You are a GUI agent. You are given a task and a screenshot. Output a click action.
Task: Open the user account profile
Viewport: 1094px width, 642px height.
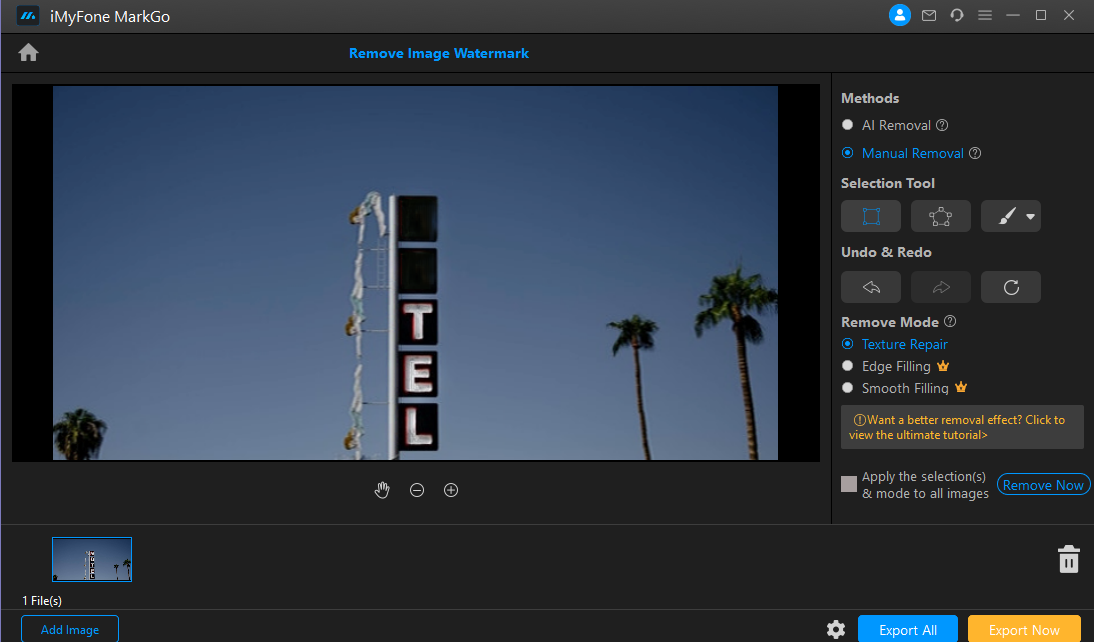[900, 15]
